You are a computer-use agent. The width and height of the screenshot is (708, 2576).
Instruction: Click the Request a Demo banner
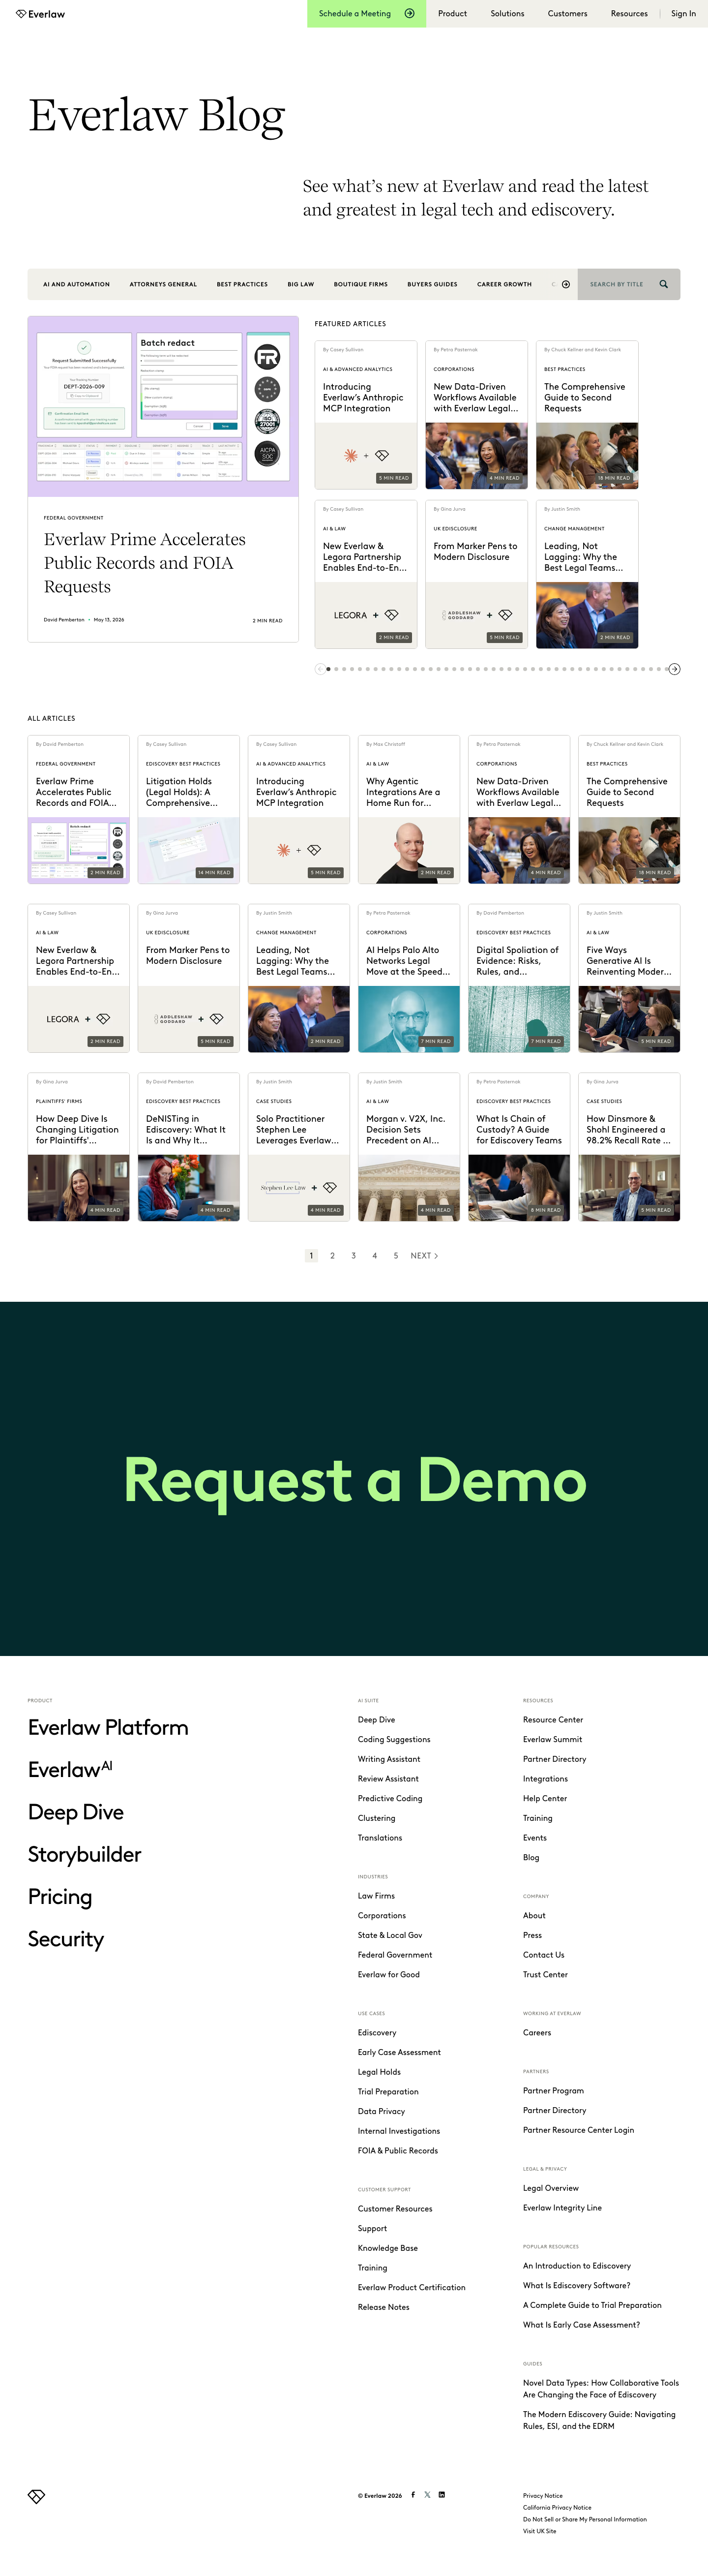tap(354, 1479)
